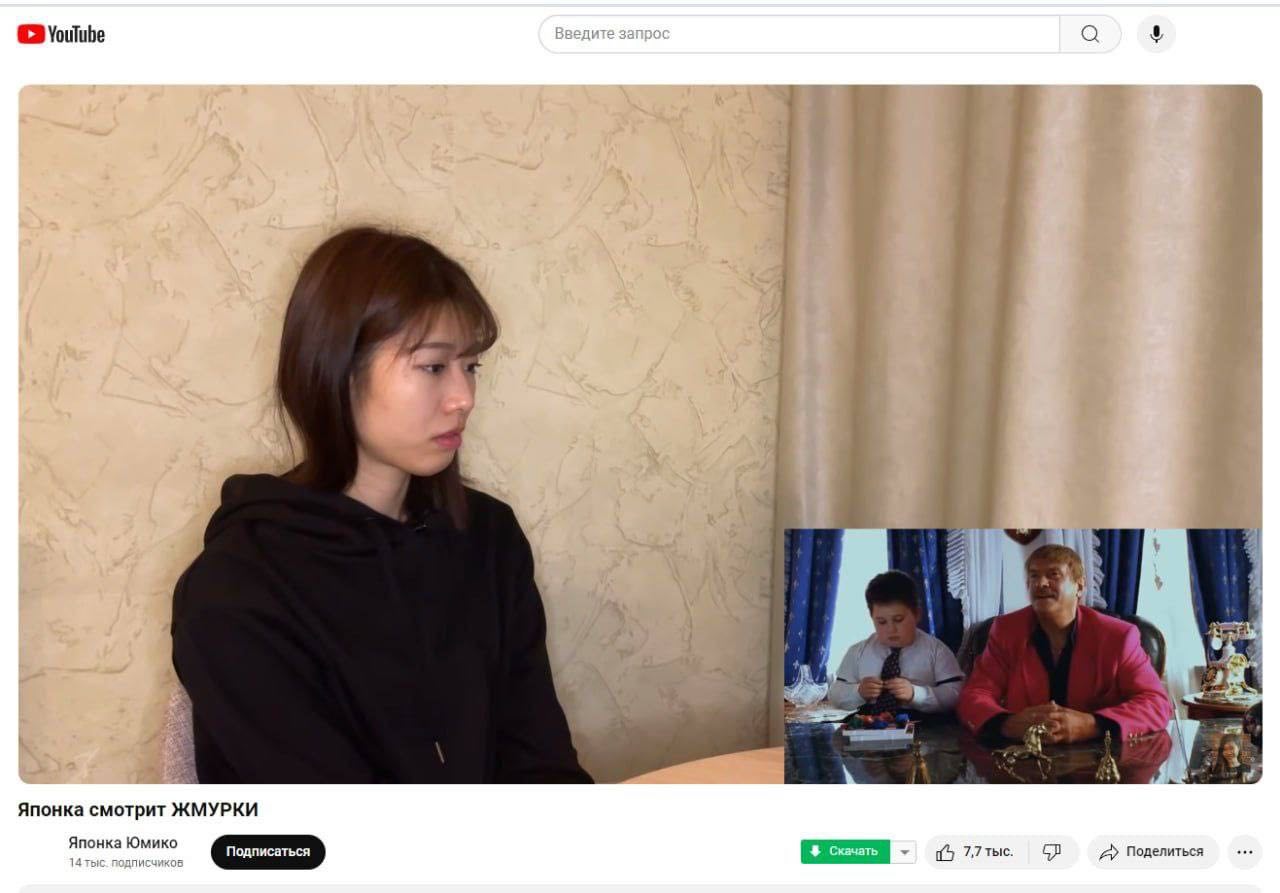Open the "Японка Юмико" channel link
1280x893 pixels.
[x=123, y=843]
